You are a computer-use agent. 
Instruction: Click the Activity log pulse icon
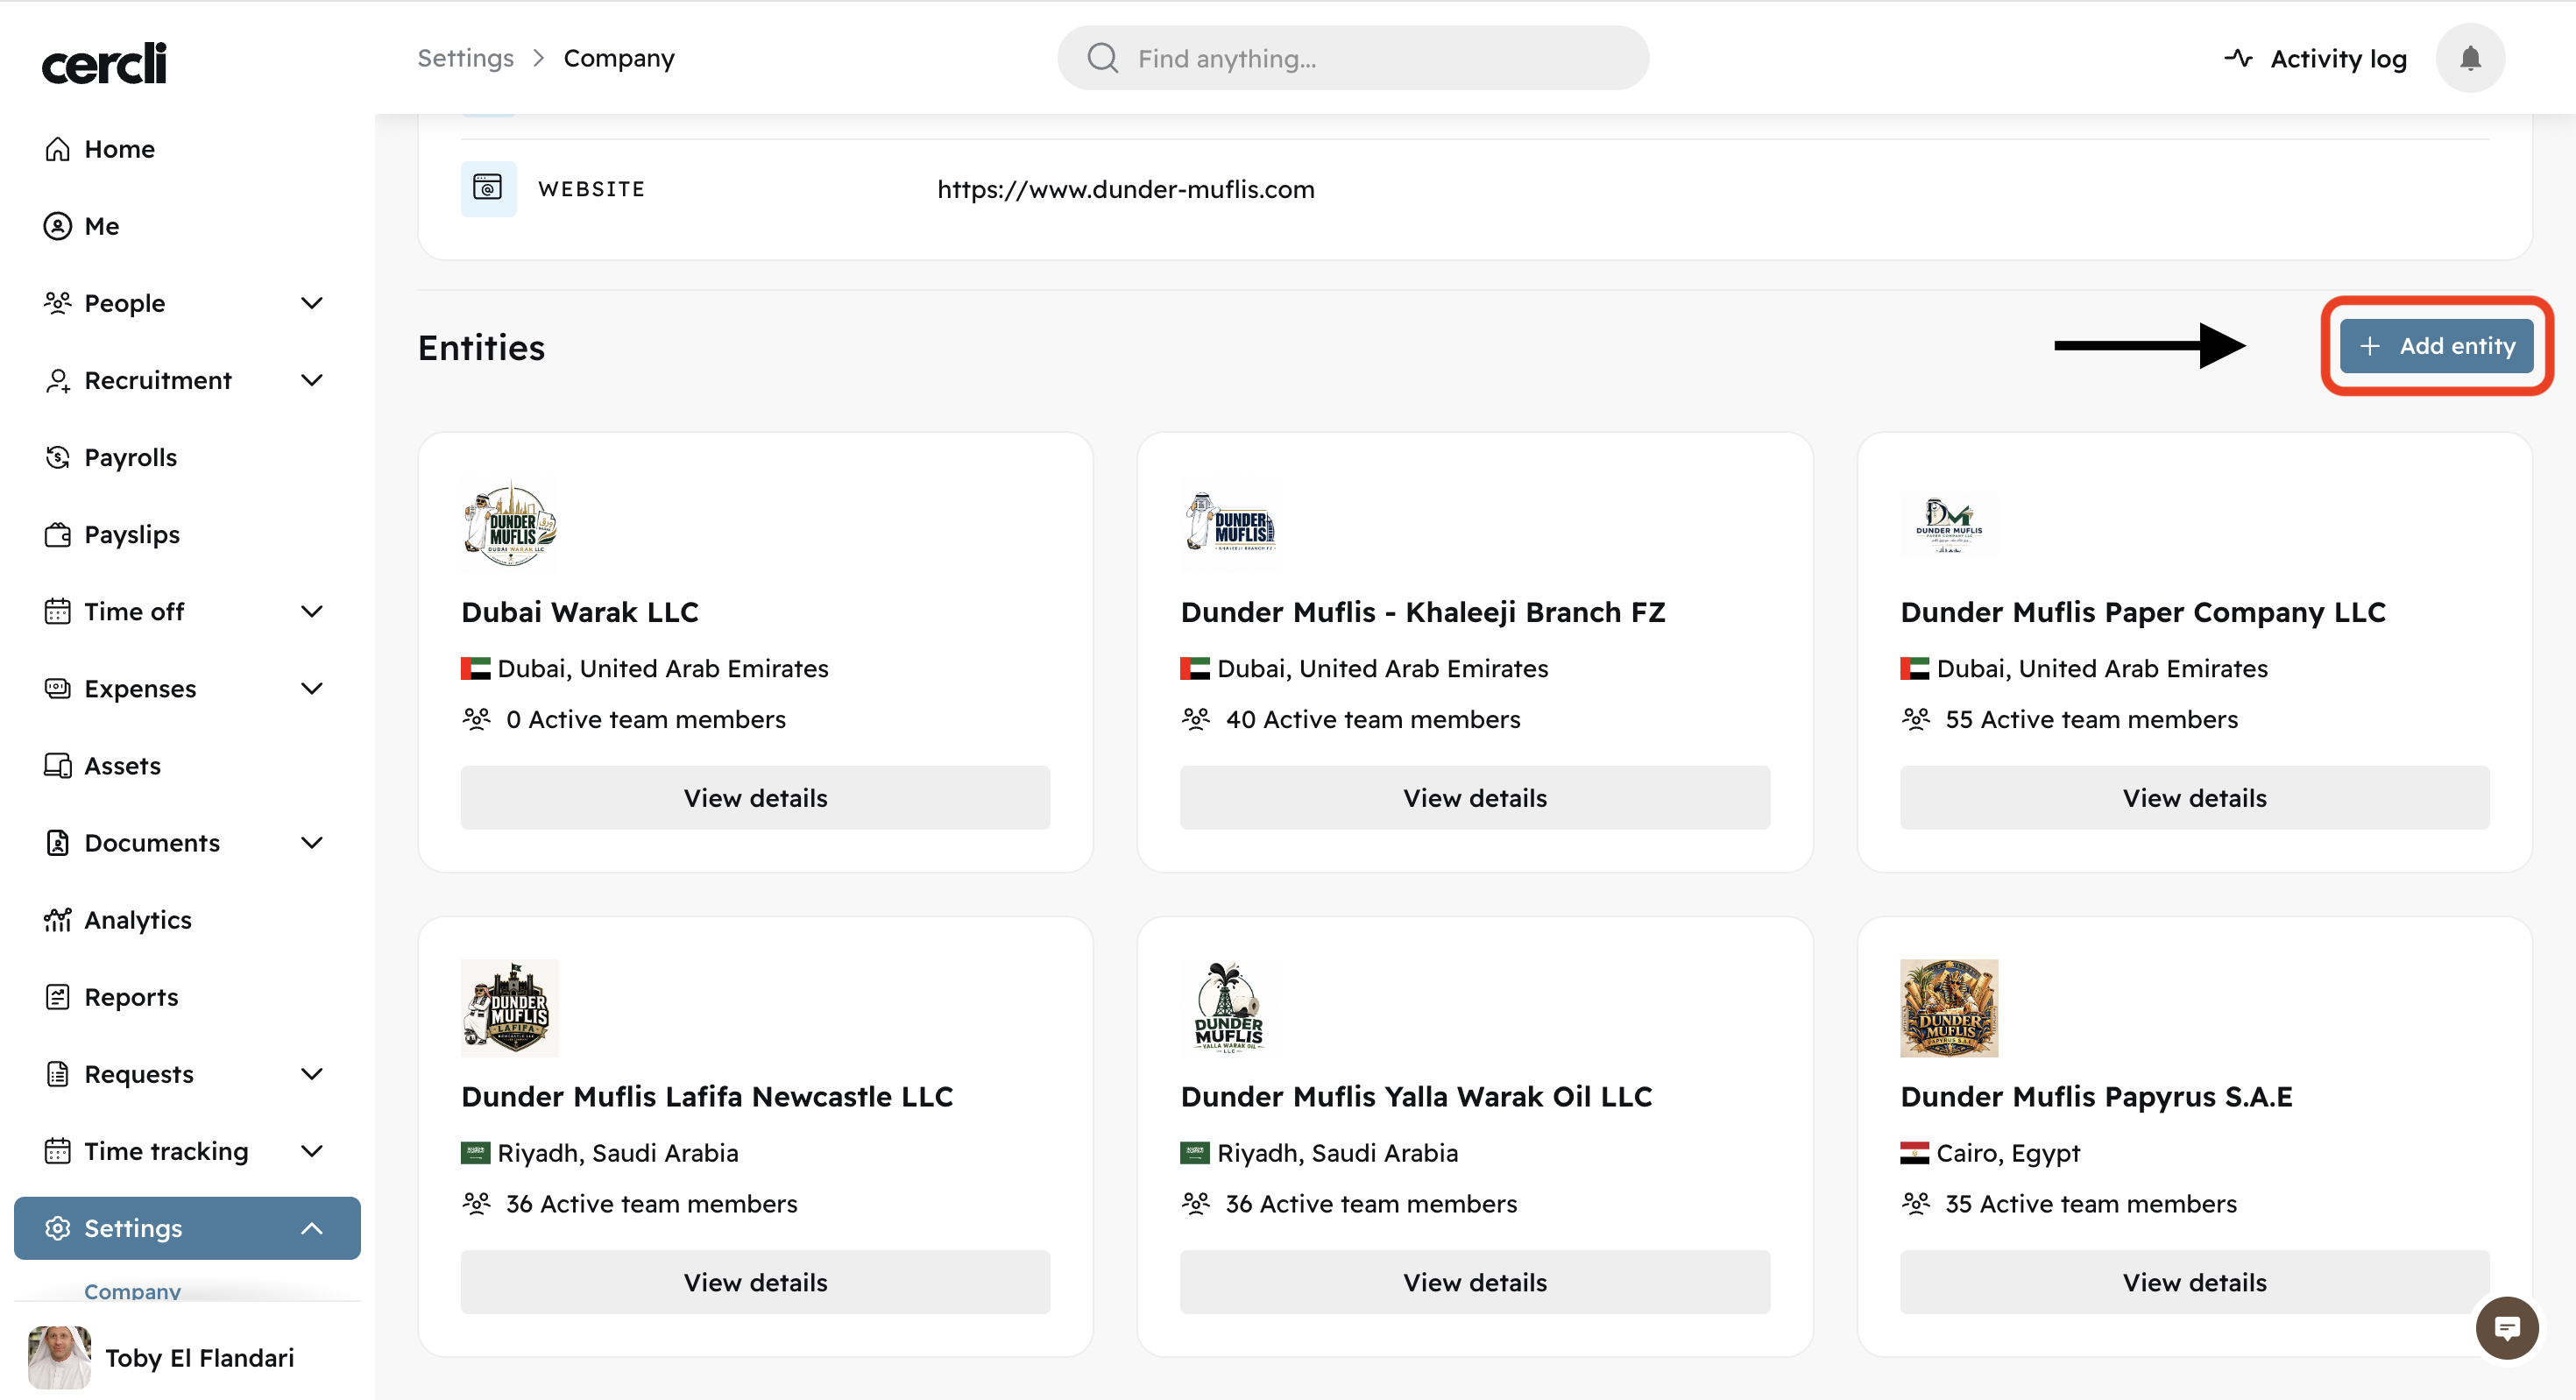tap(2238, 58)
